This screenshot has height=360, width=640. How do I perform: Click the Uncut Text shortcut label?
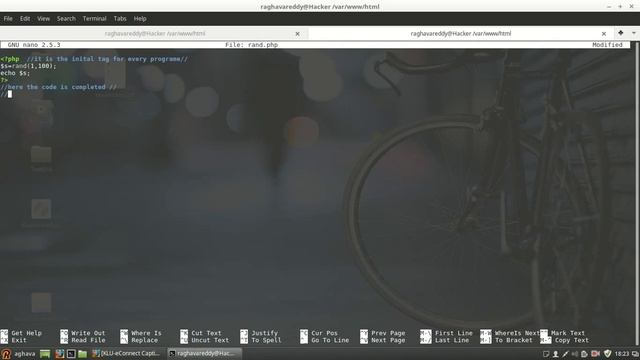pos(210,340)
